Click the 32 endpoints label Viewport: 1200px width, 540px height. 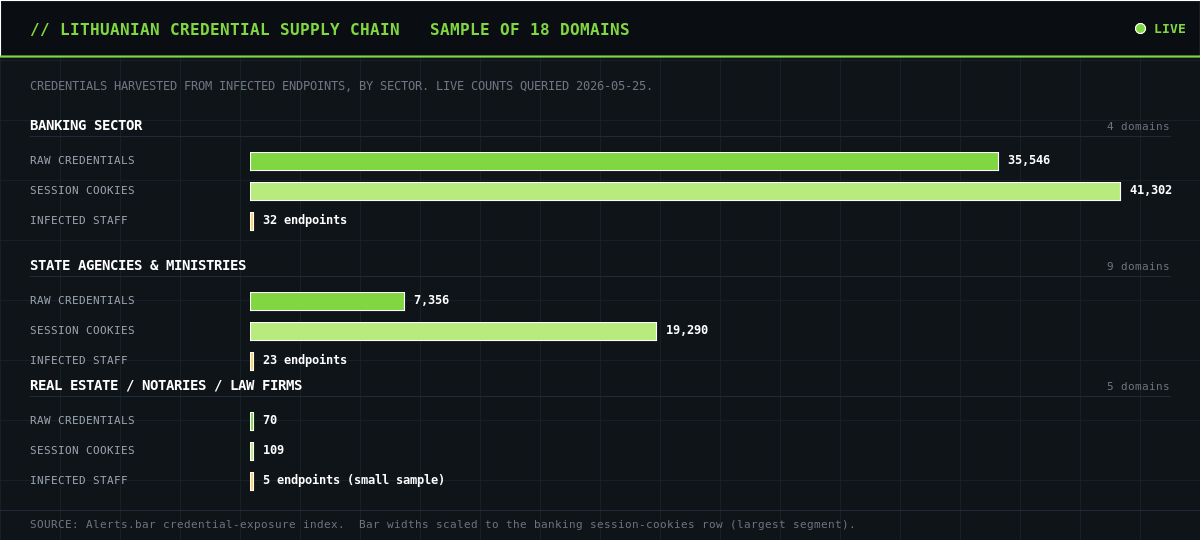point(305,221)
